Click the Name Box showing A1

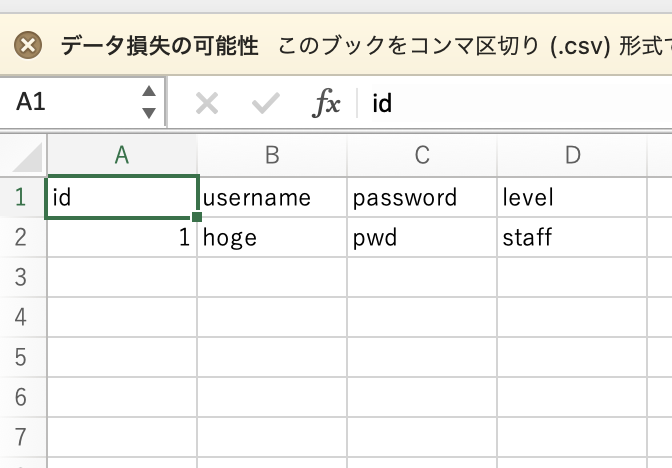(x=82, y=102)
